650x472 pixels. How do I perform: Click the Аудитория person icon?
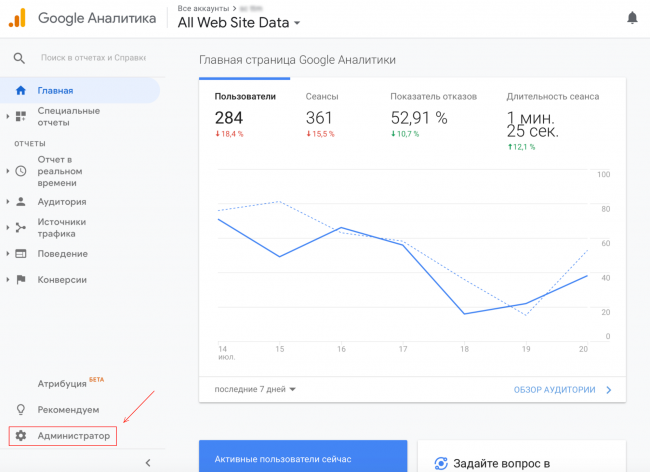click(20, 201)
